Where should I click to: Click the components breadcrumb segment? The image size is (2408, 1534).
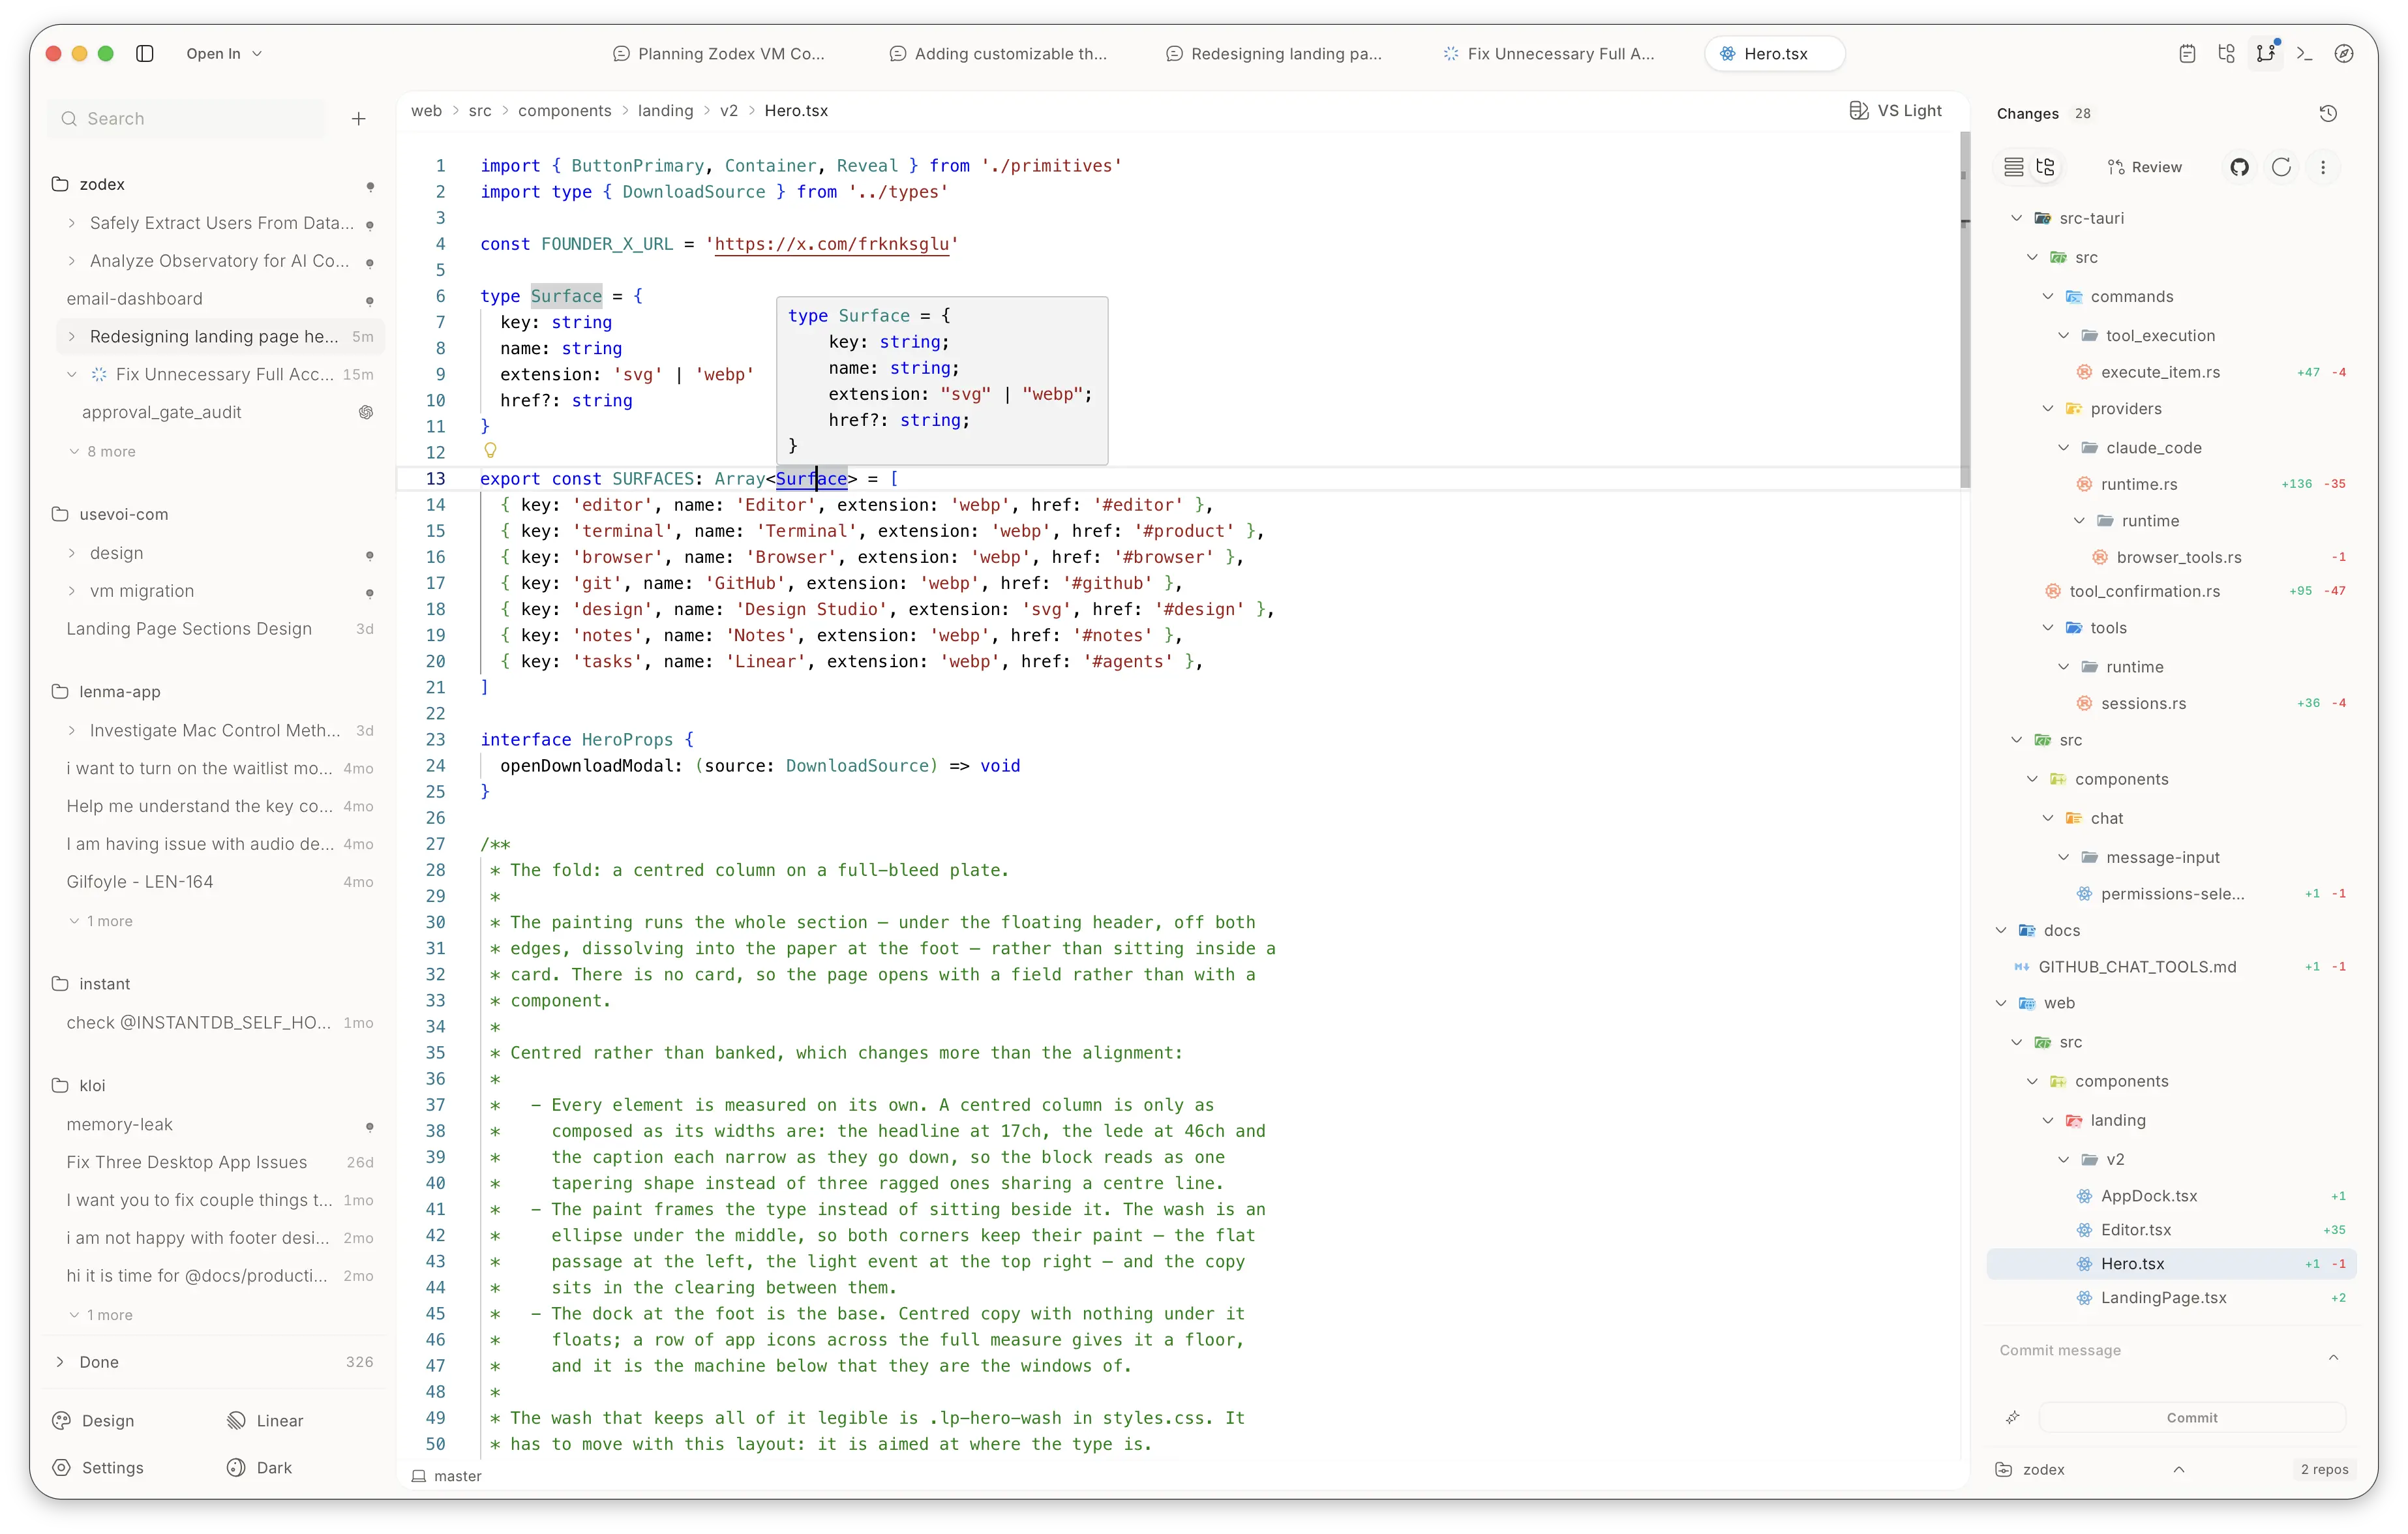click(564, 110)
